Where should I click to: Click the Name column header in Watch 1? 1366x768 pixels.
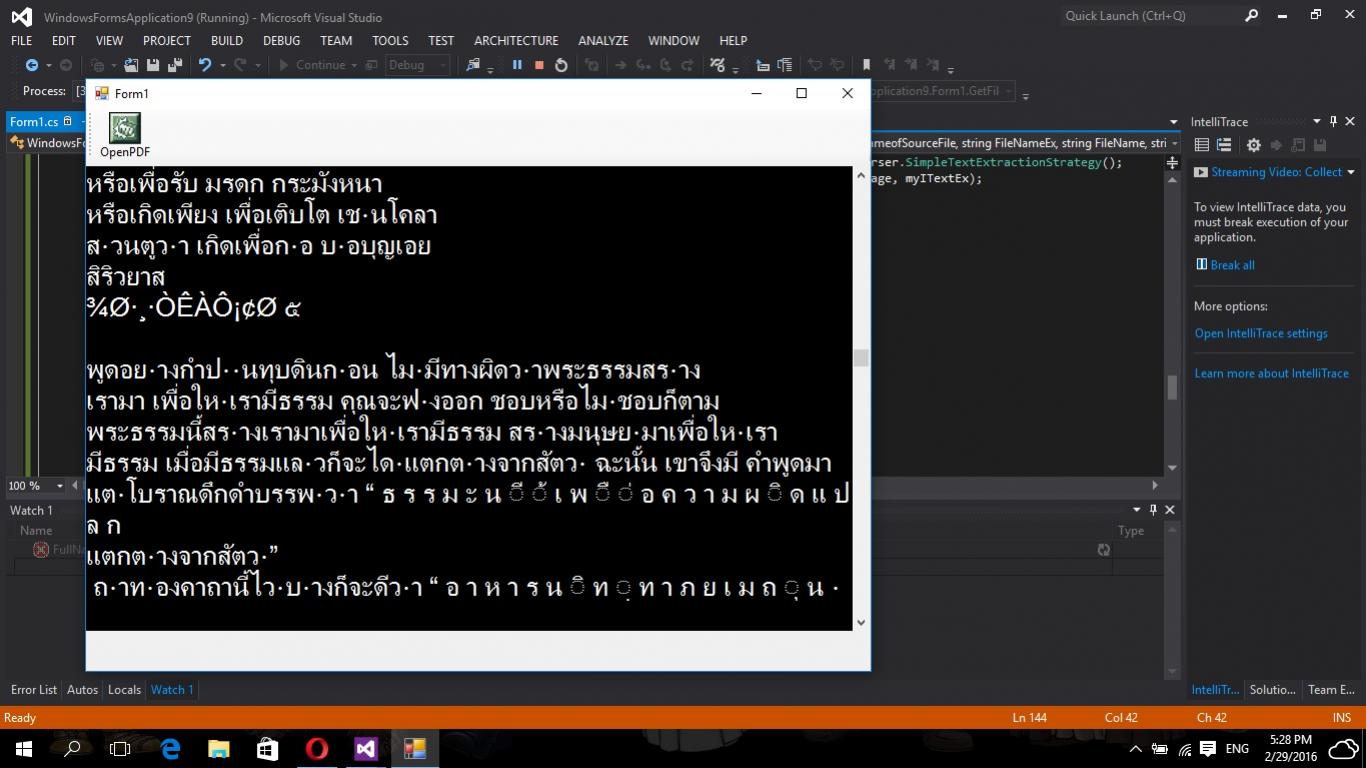[x=36, y=531]
